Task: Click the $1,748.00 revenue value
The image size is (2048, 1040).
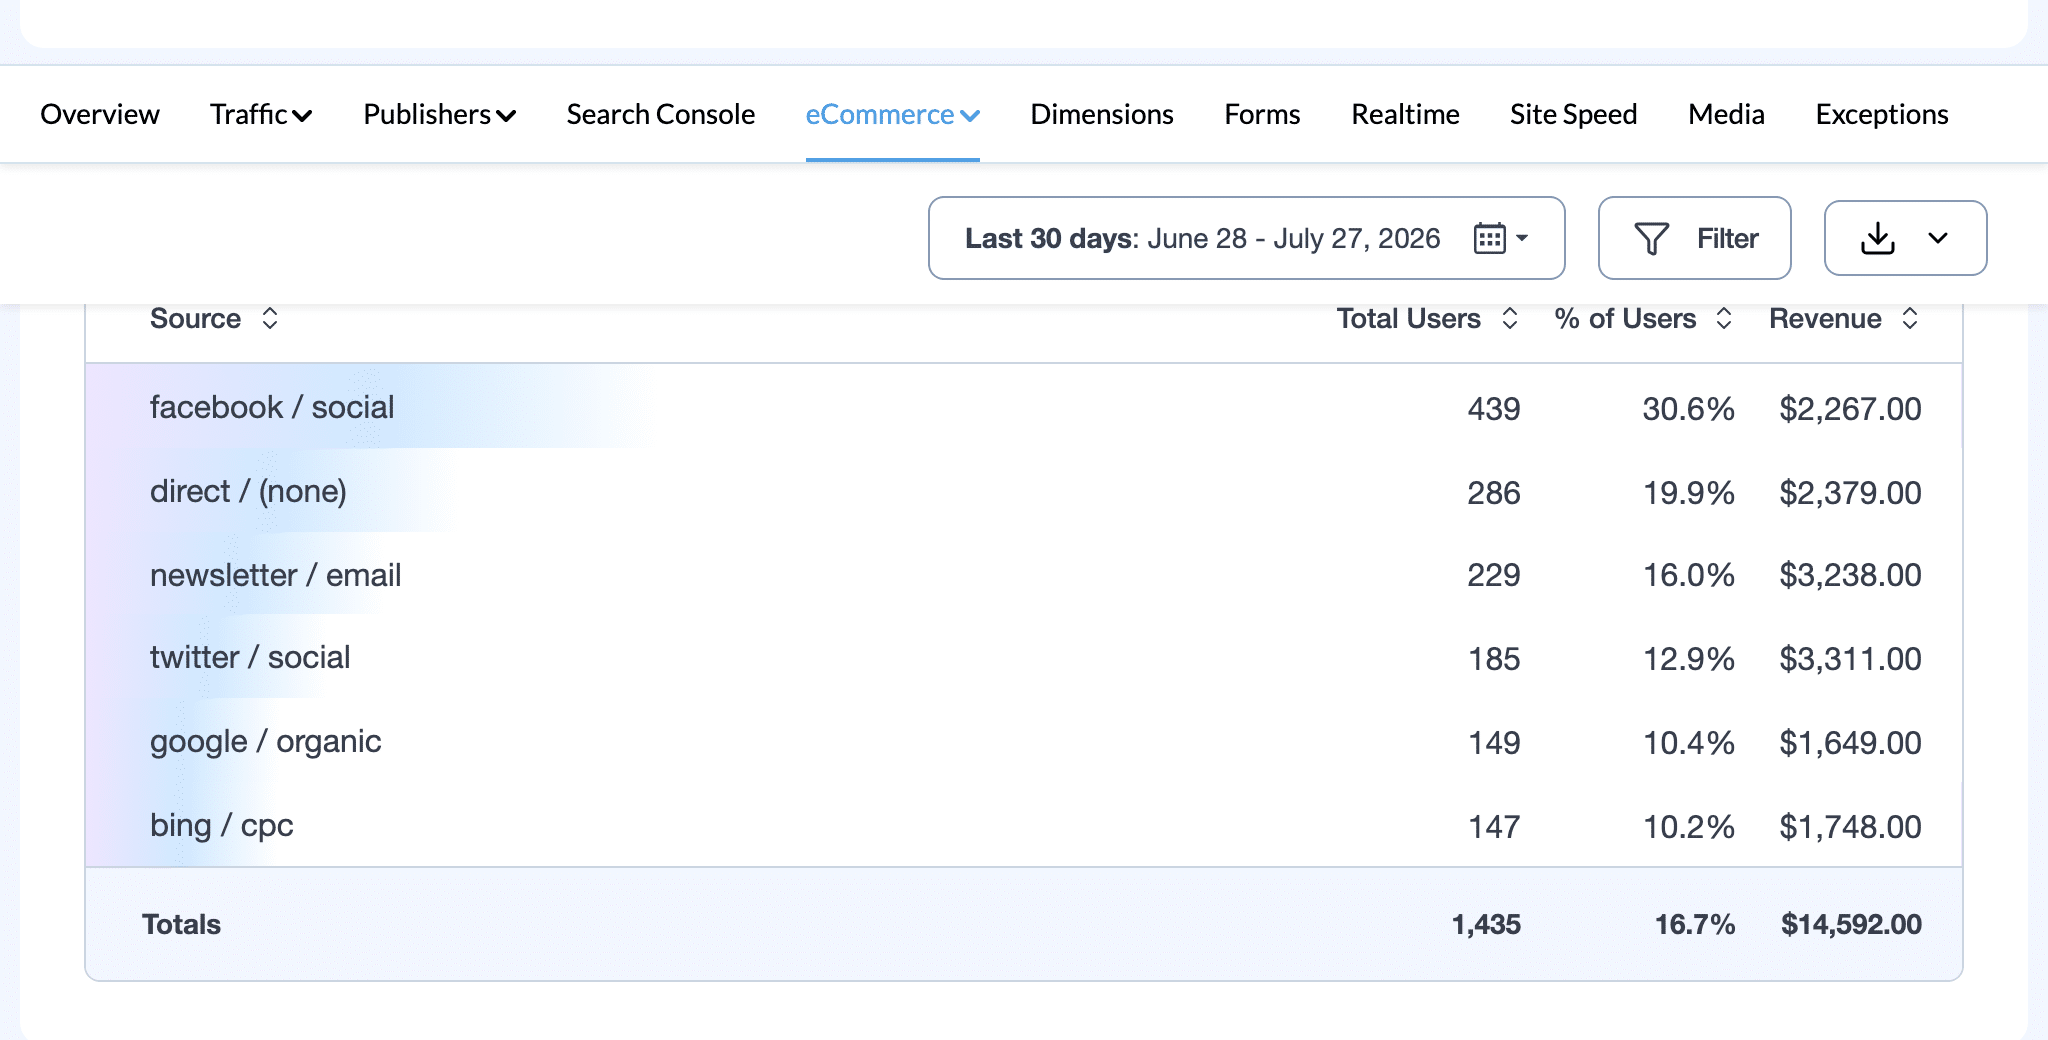Action: coord(1850,826)
